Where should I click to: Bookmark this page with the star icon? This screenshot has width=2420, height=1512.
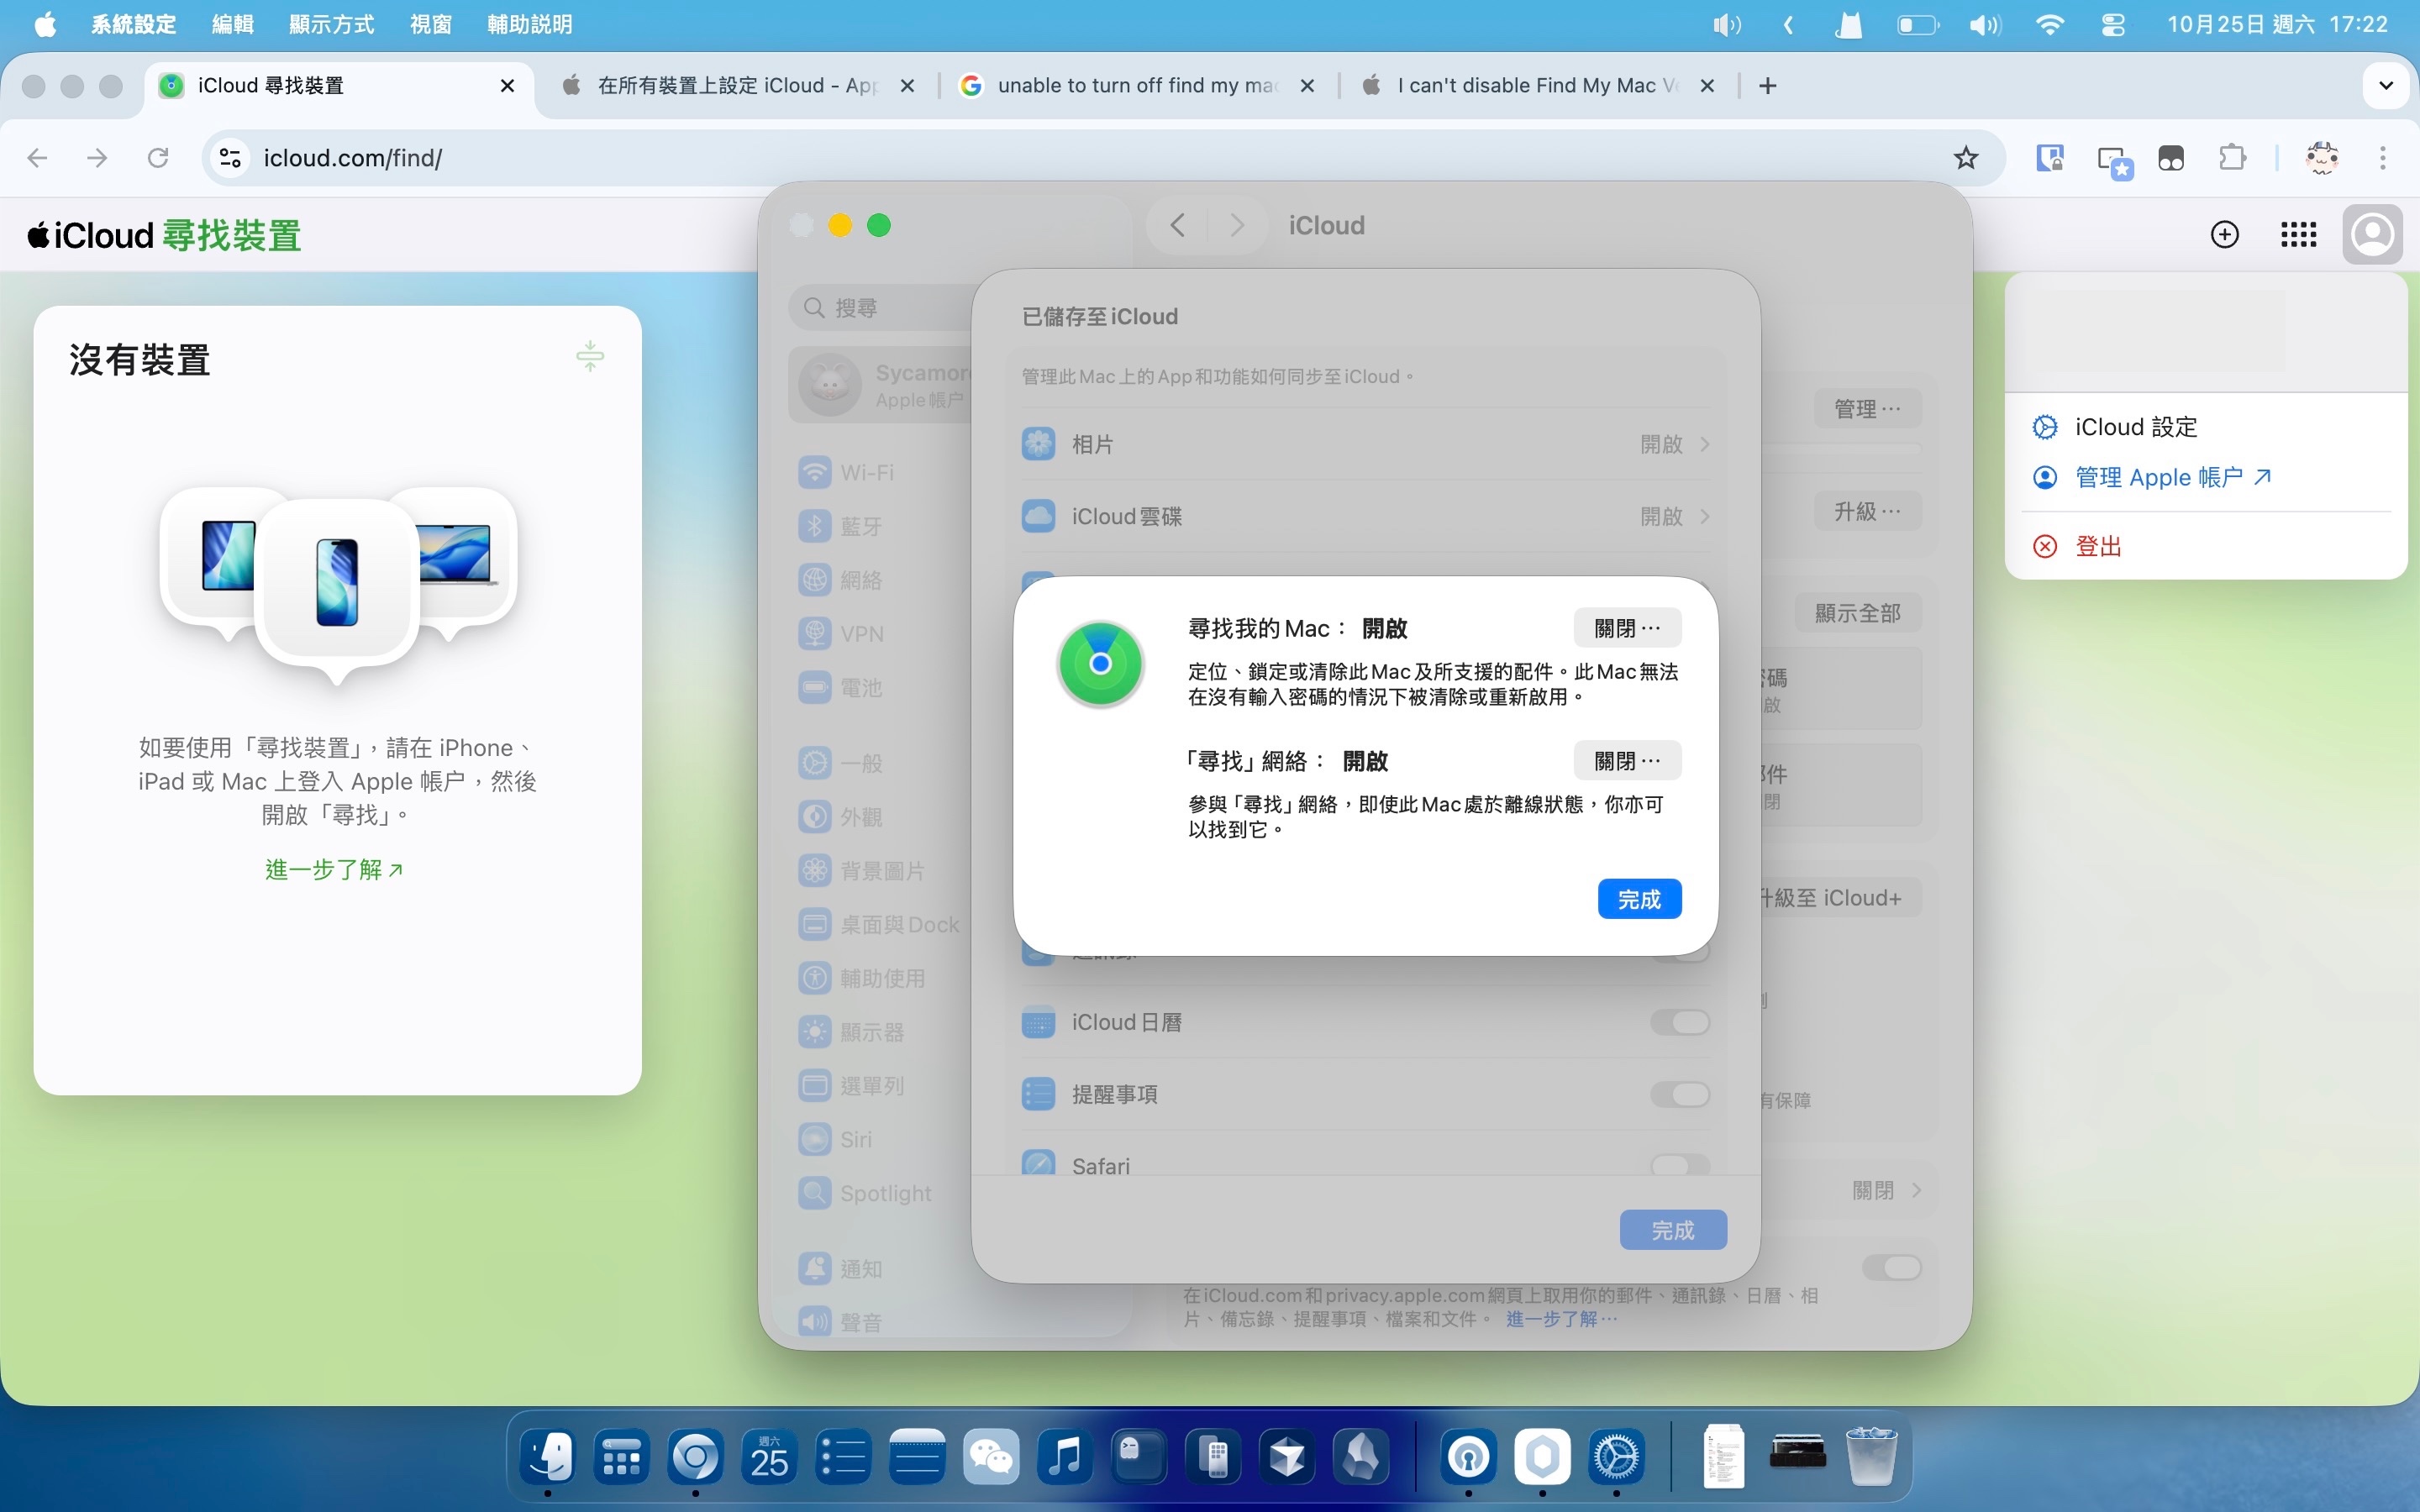tap(1965, 158)
